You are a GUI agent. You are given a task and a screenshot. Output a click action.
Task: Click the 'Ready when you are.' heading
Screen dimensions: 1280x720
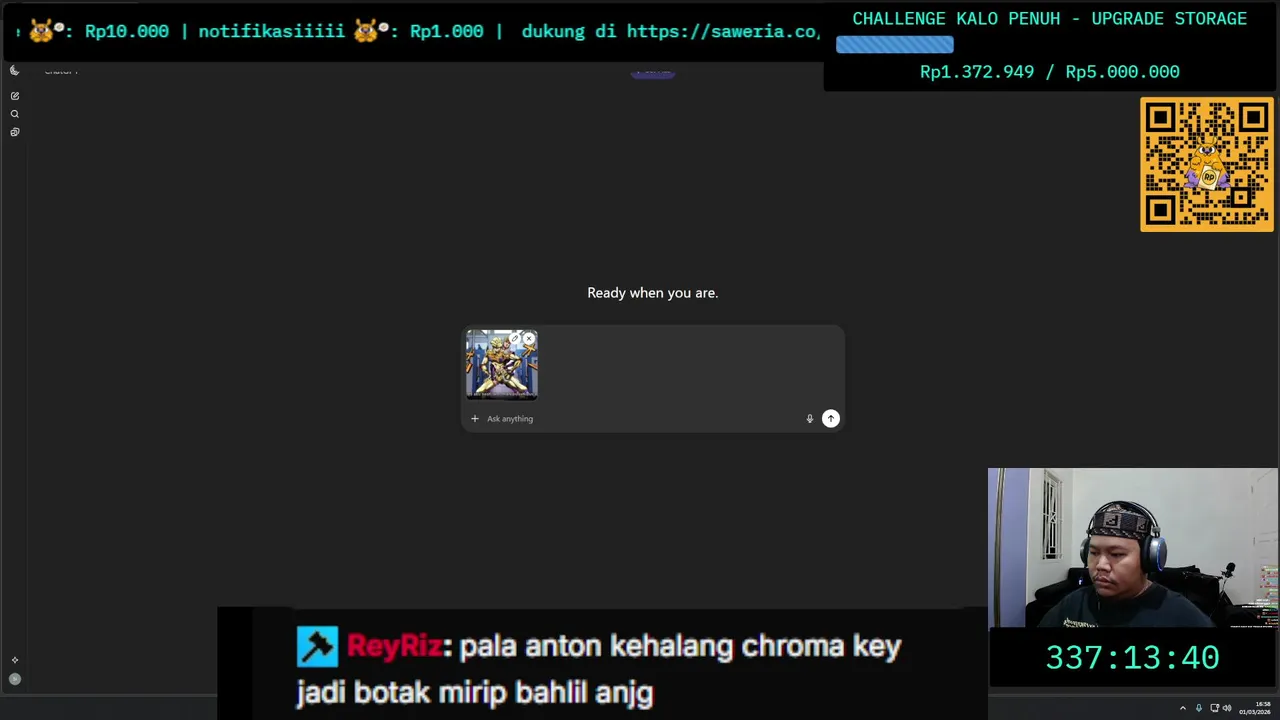[653, 293]
